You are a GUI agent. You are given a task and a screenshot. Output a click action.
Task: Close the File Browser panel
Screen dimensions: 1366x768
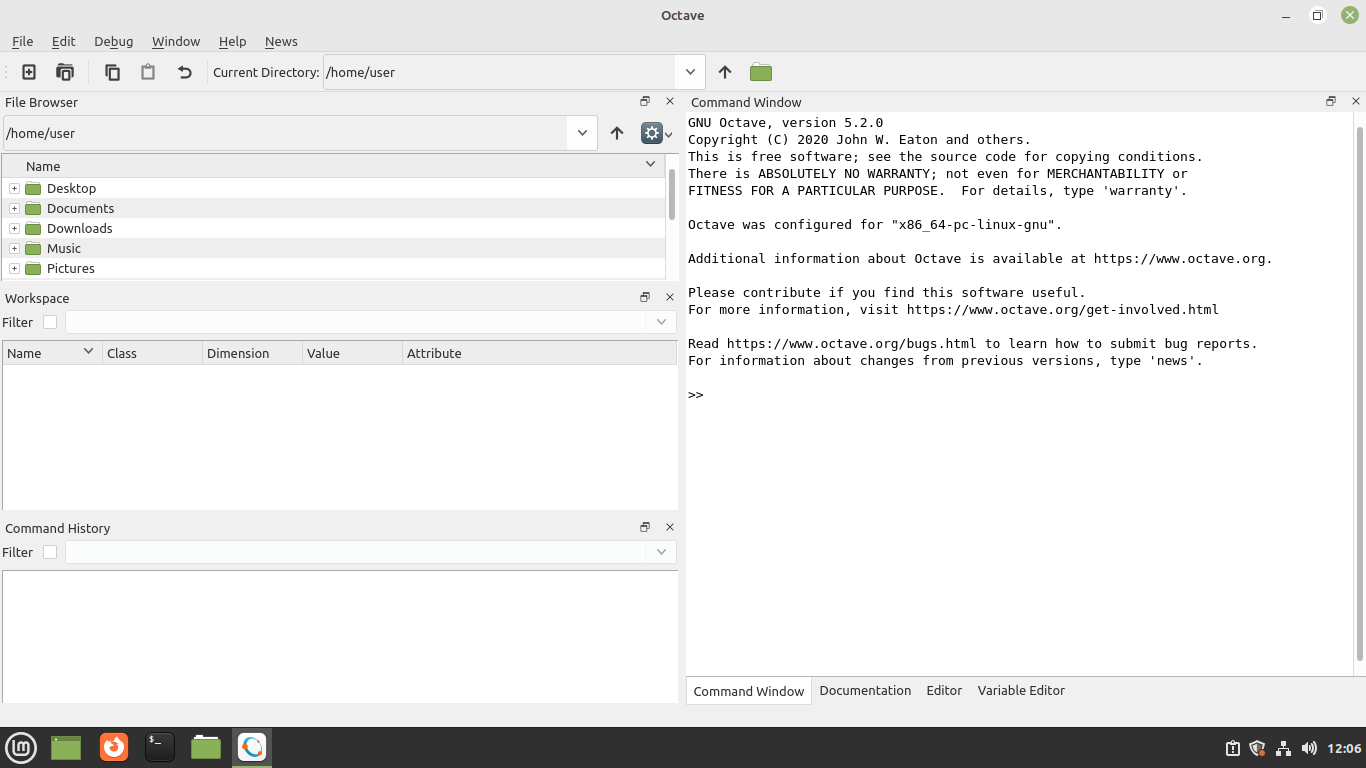pyautogui.click(x=670, y=101)
